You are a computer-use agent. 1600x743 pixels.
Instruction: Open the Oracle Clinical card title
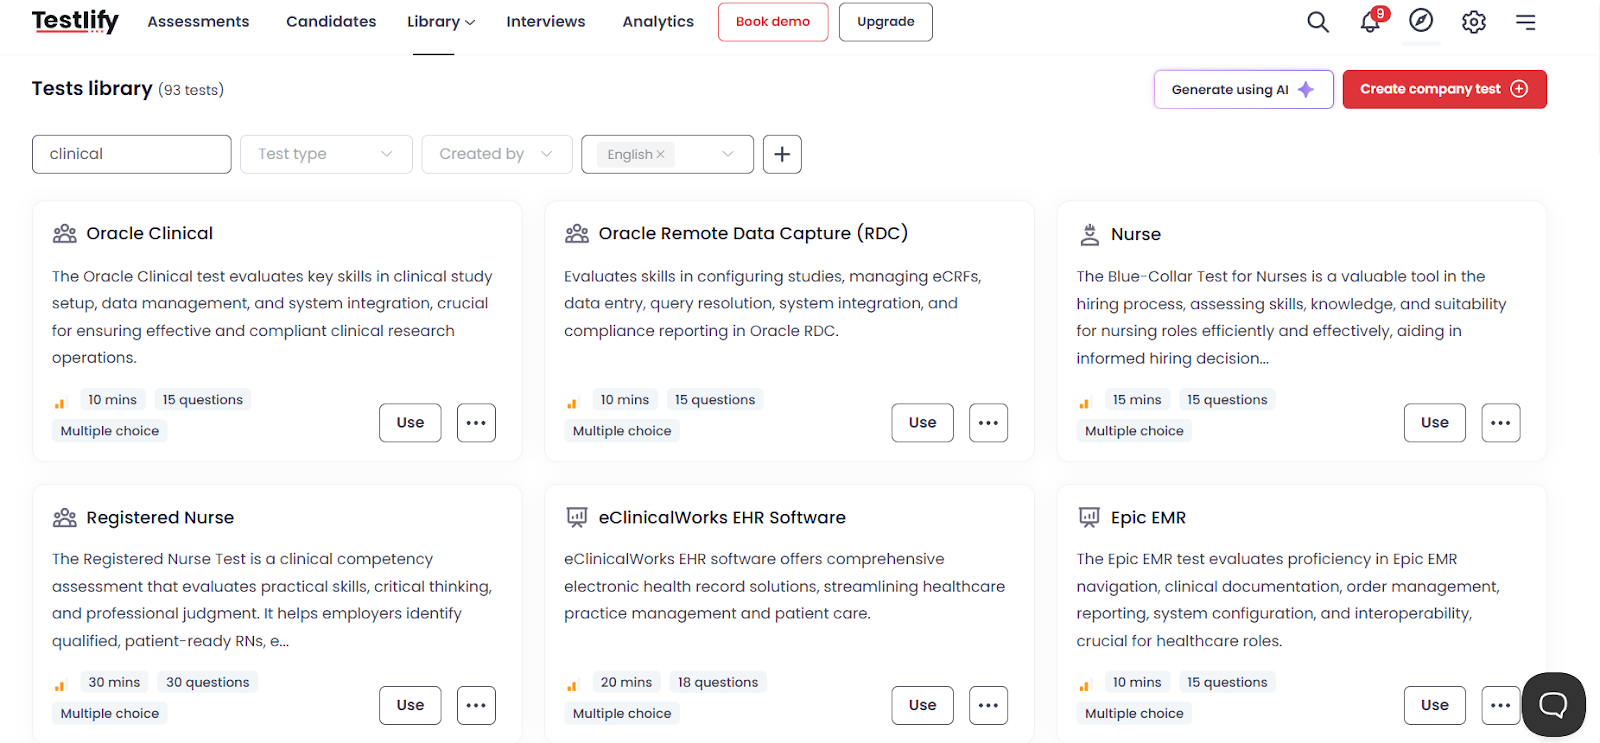[150, 234]
